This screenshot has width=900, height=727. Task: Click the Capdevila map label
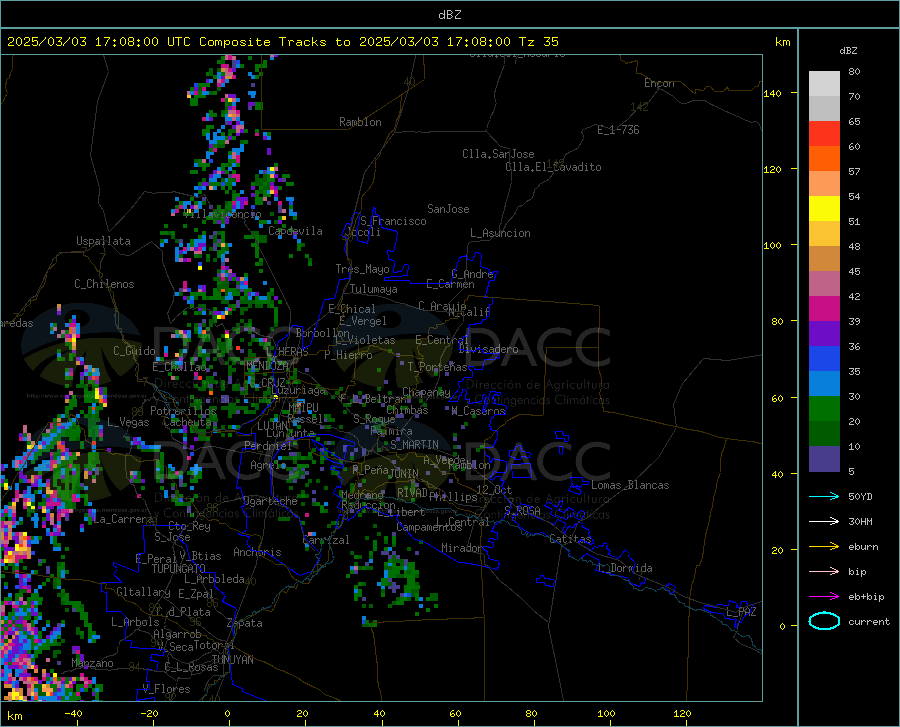tap(295, 231)
